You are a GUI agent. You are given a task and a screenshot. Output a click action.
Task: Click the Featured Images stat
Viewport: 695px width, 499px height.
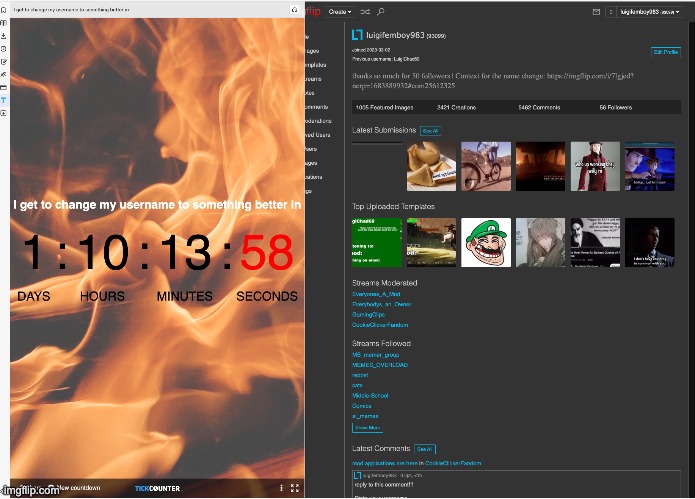384,107
